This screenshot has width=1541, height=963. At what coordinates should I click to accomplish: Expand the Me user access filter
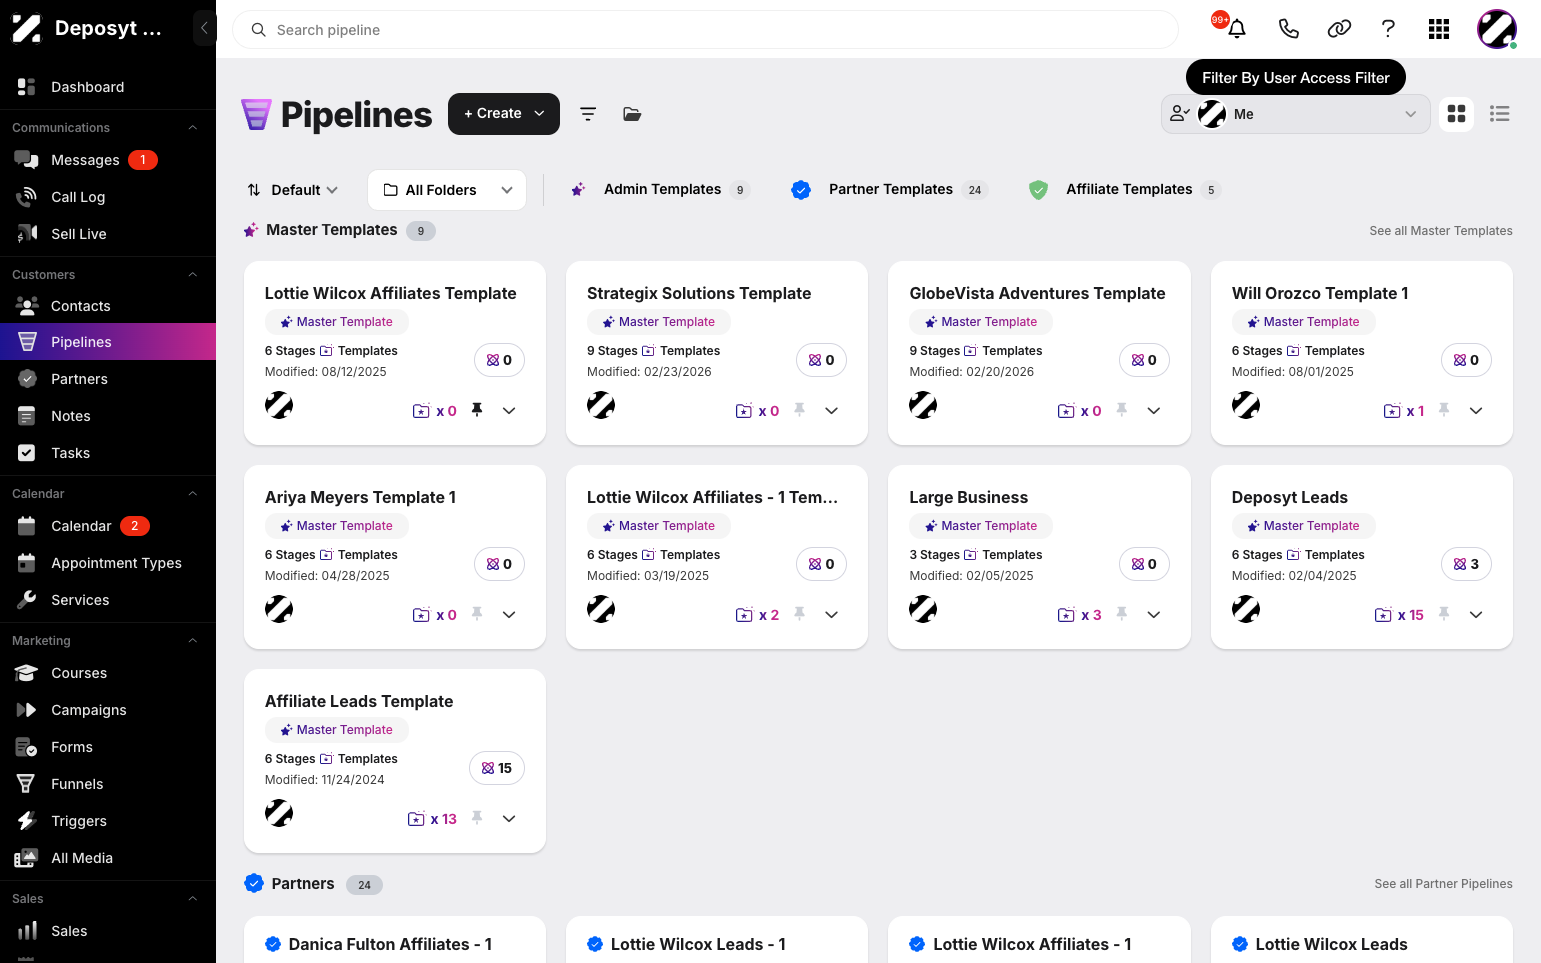point(1296,114)
